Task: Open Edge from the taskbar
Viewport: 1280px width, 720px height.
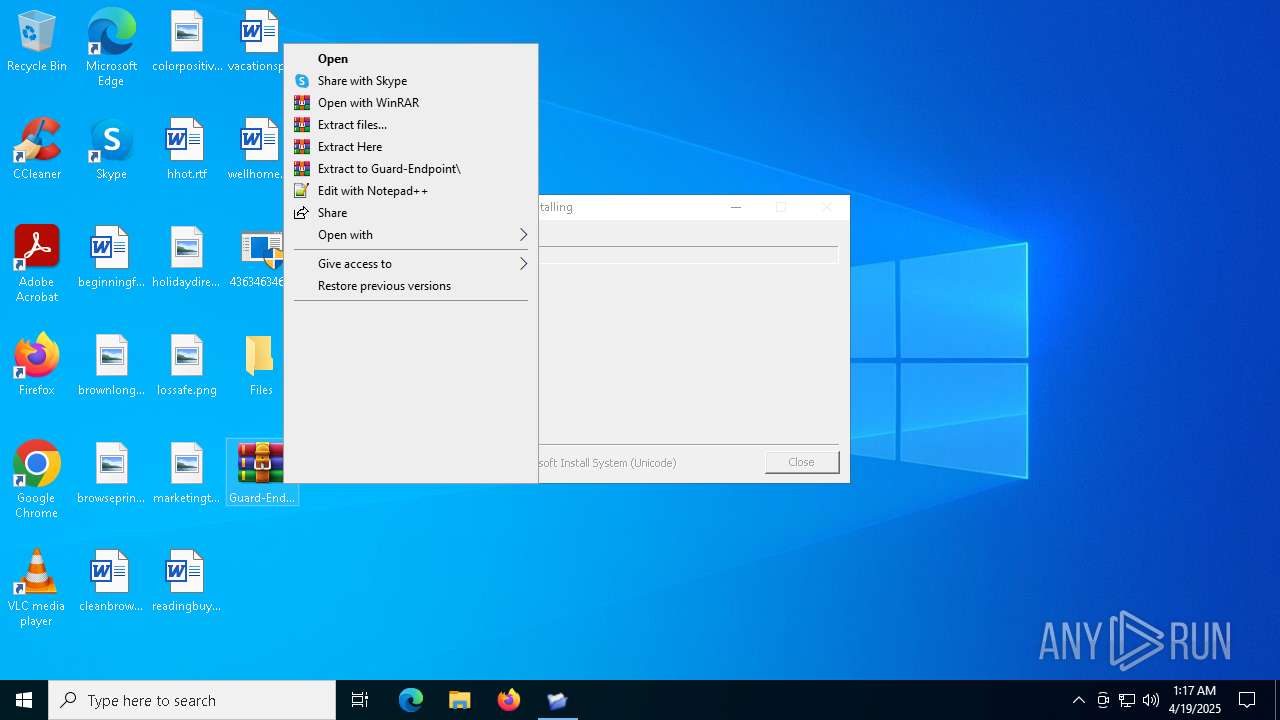Action: click(x=411, y=700)
